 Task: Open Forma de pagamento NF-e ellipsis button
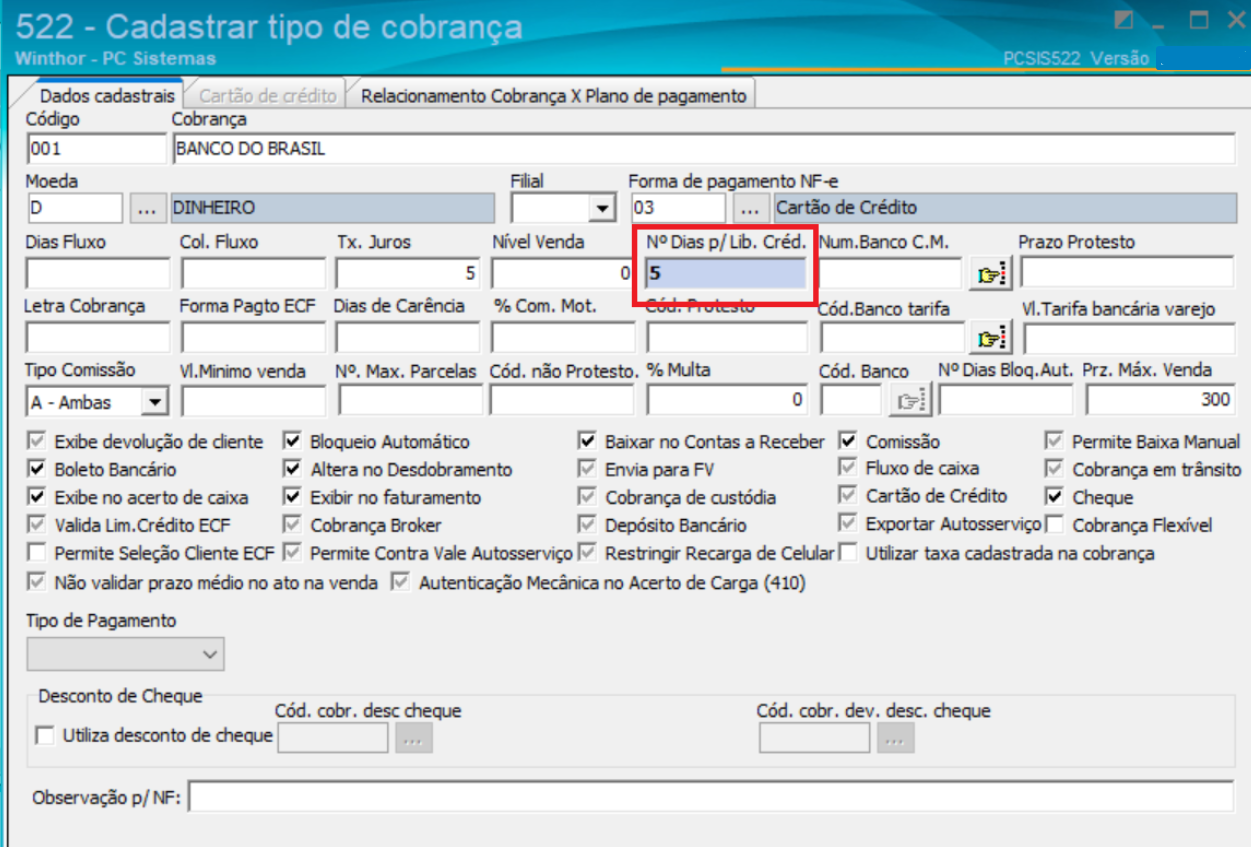tap(750, 208)
